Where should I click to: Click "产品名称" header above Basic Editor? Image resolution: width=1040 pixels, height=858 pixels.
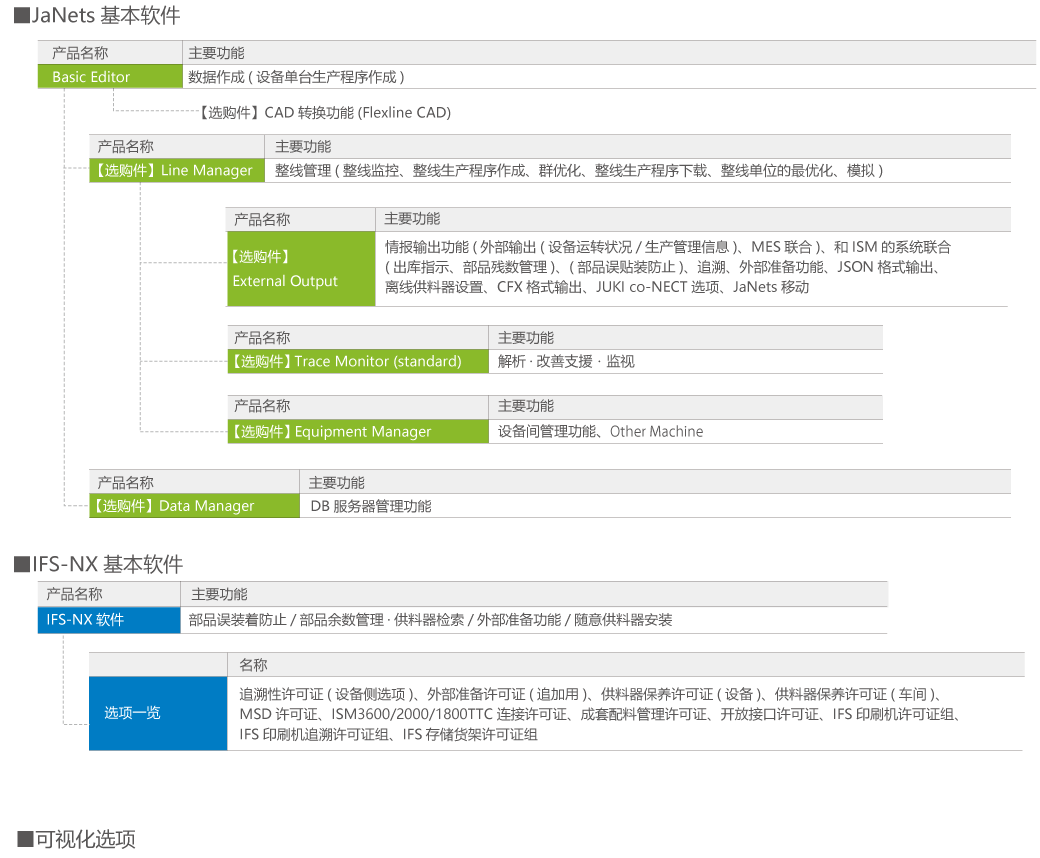click(x=80, y=53)
